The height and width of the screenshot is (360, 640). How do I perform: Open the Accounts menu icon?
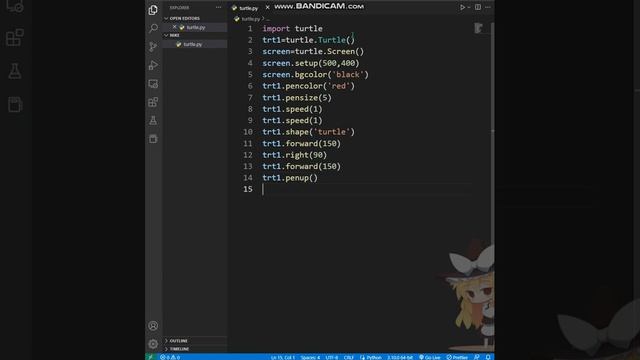pyautogui.click(x=153, y=326)
